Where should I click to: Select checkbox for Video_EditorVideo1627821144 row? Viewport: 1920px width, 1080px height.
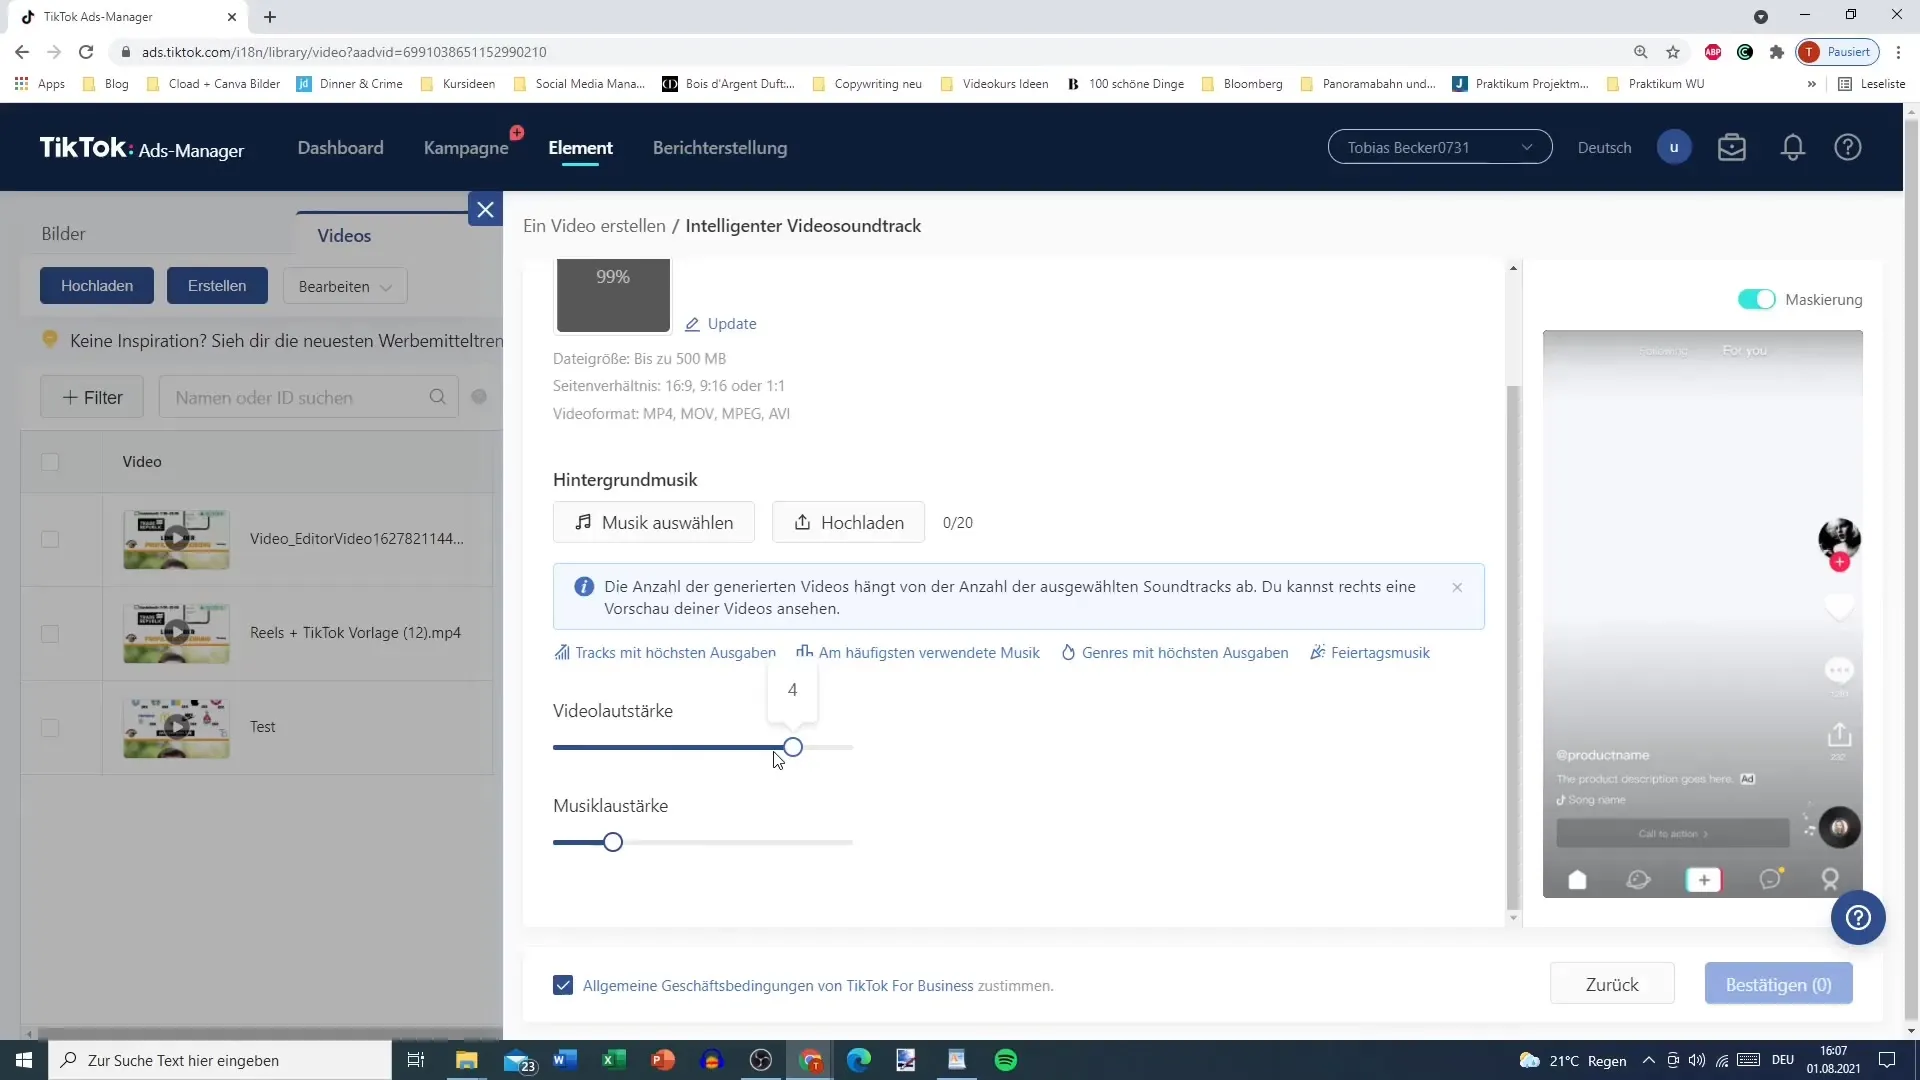(50, 539)
